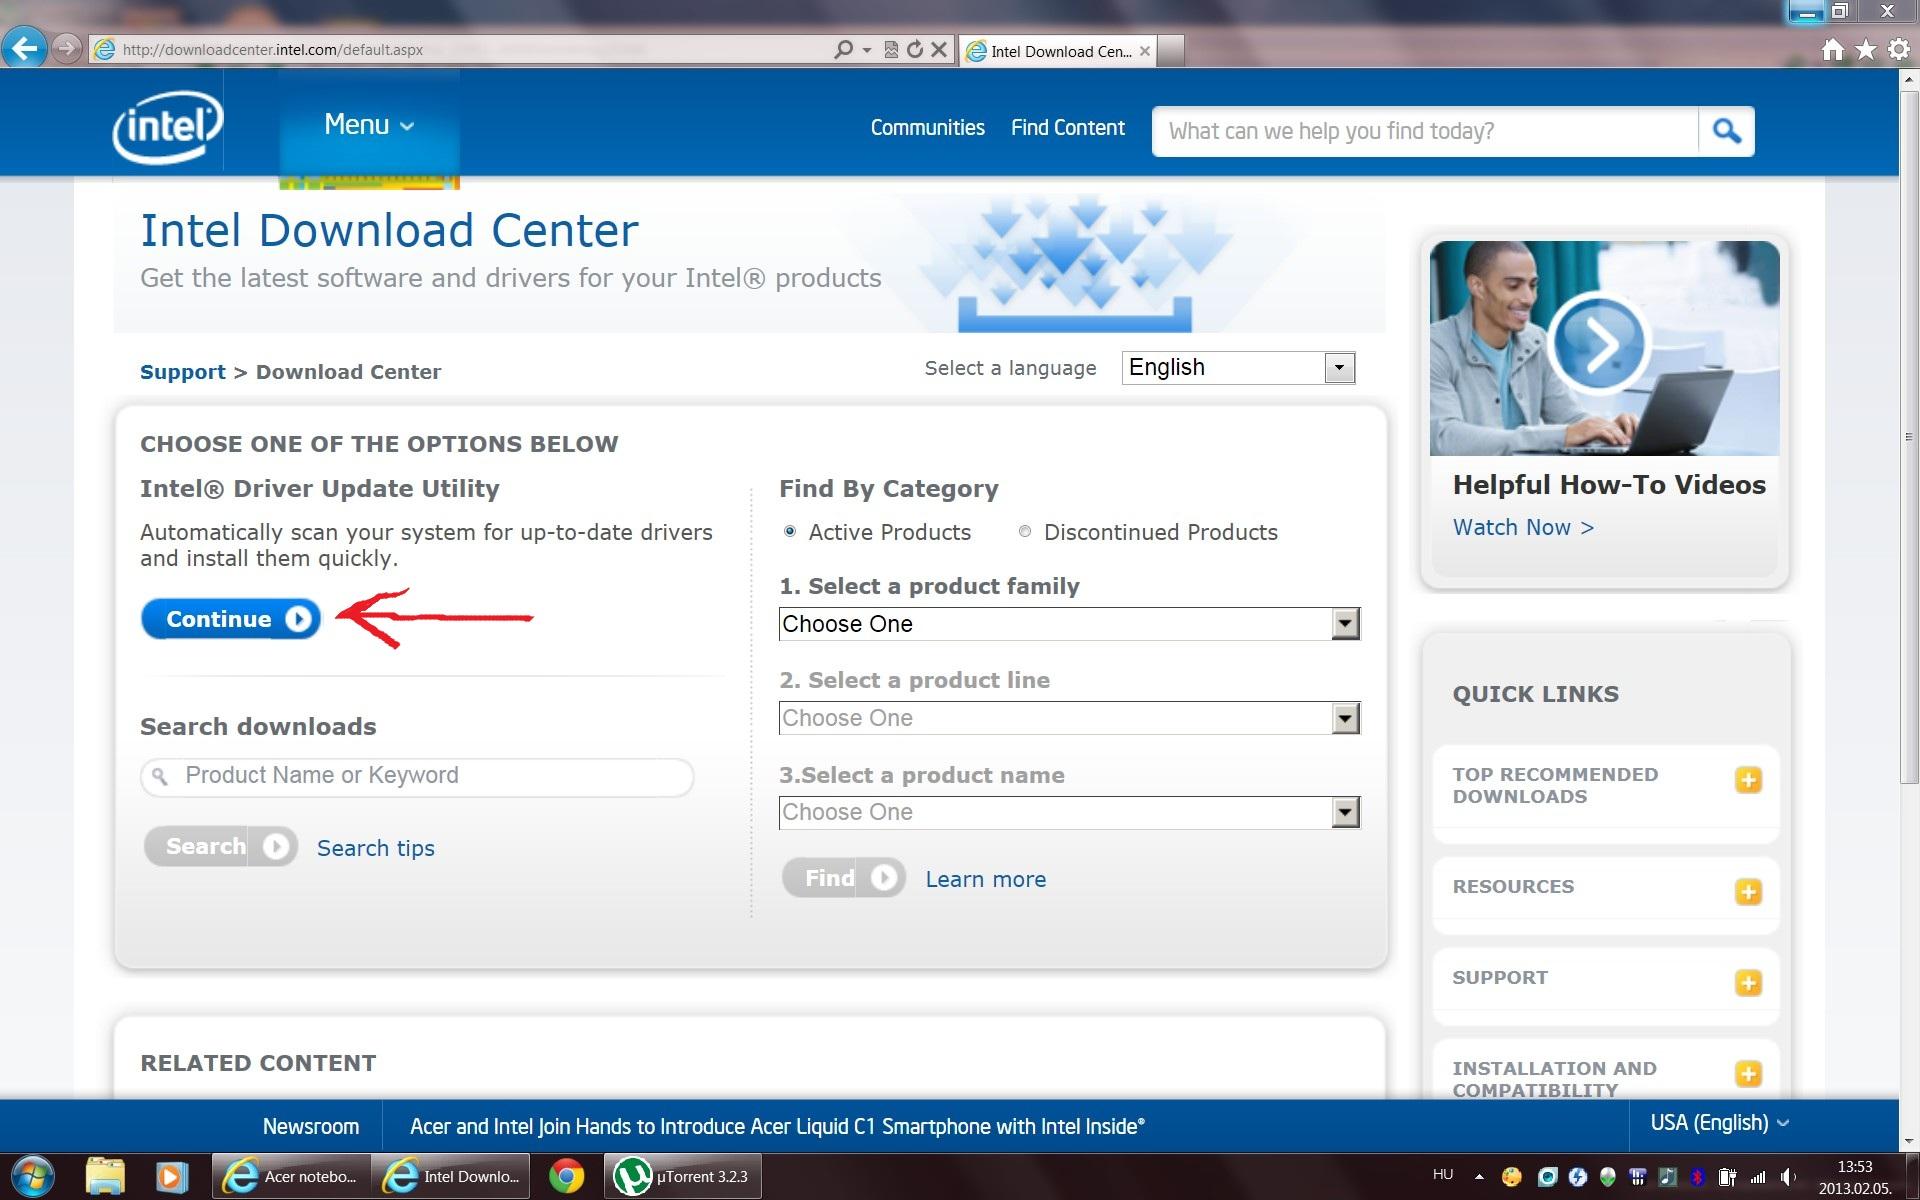Open the Select a product family dropdown
The width and height of the screenshot is (1920, 1200).
(x=1069, y=624)
